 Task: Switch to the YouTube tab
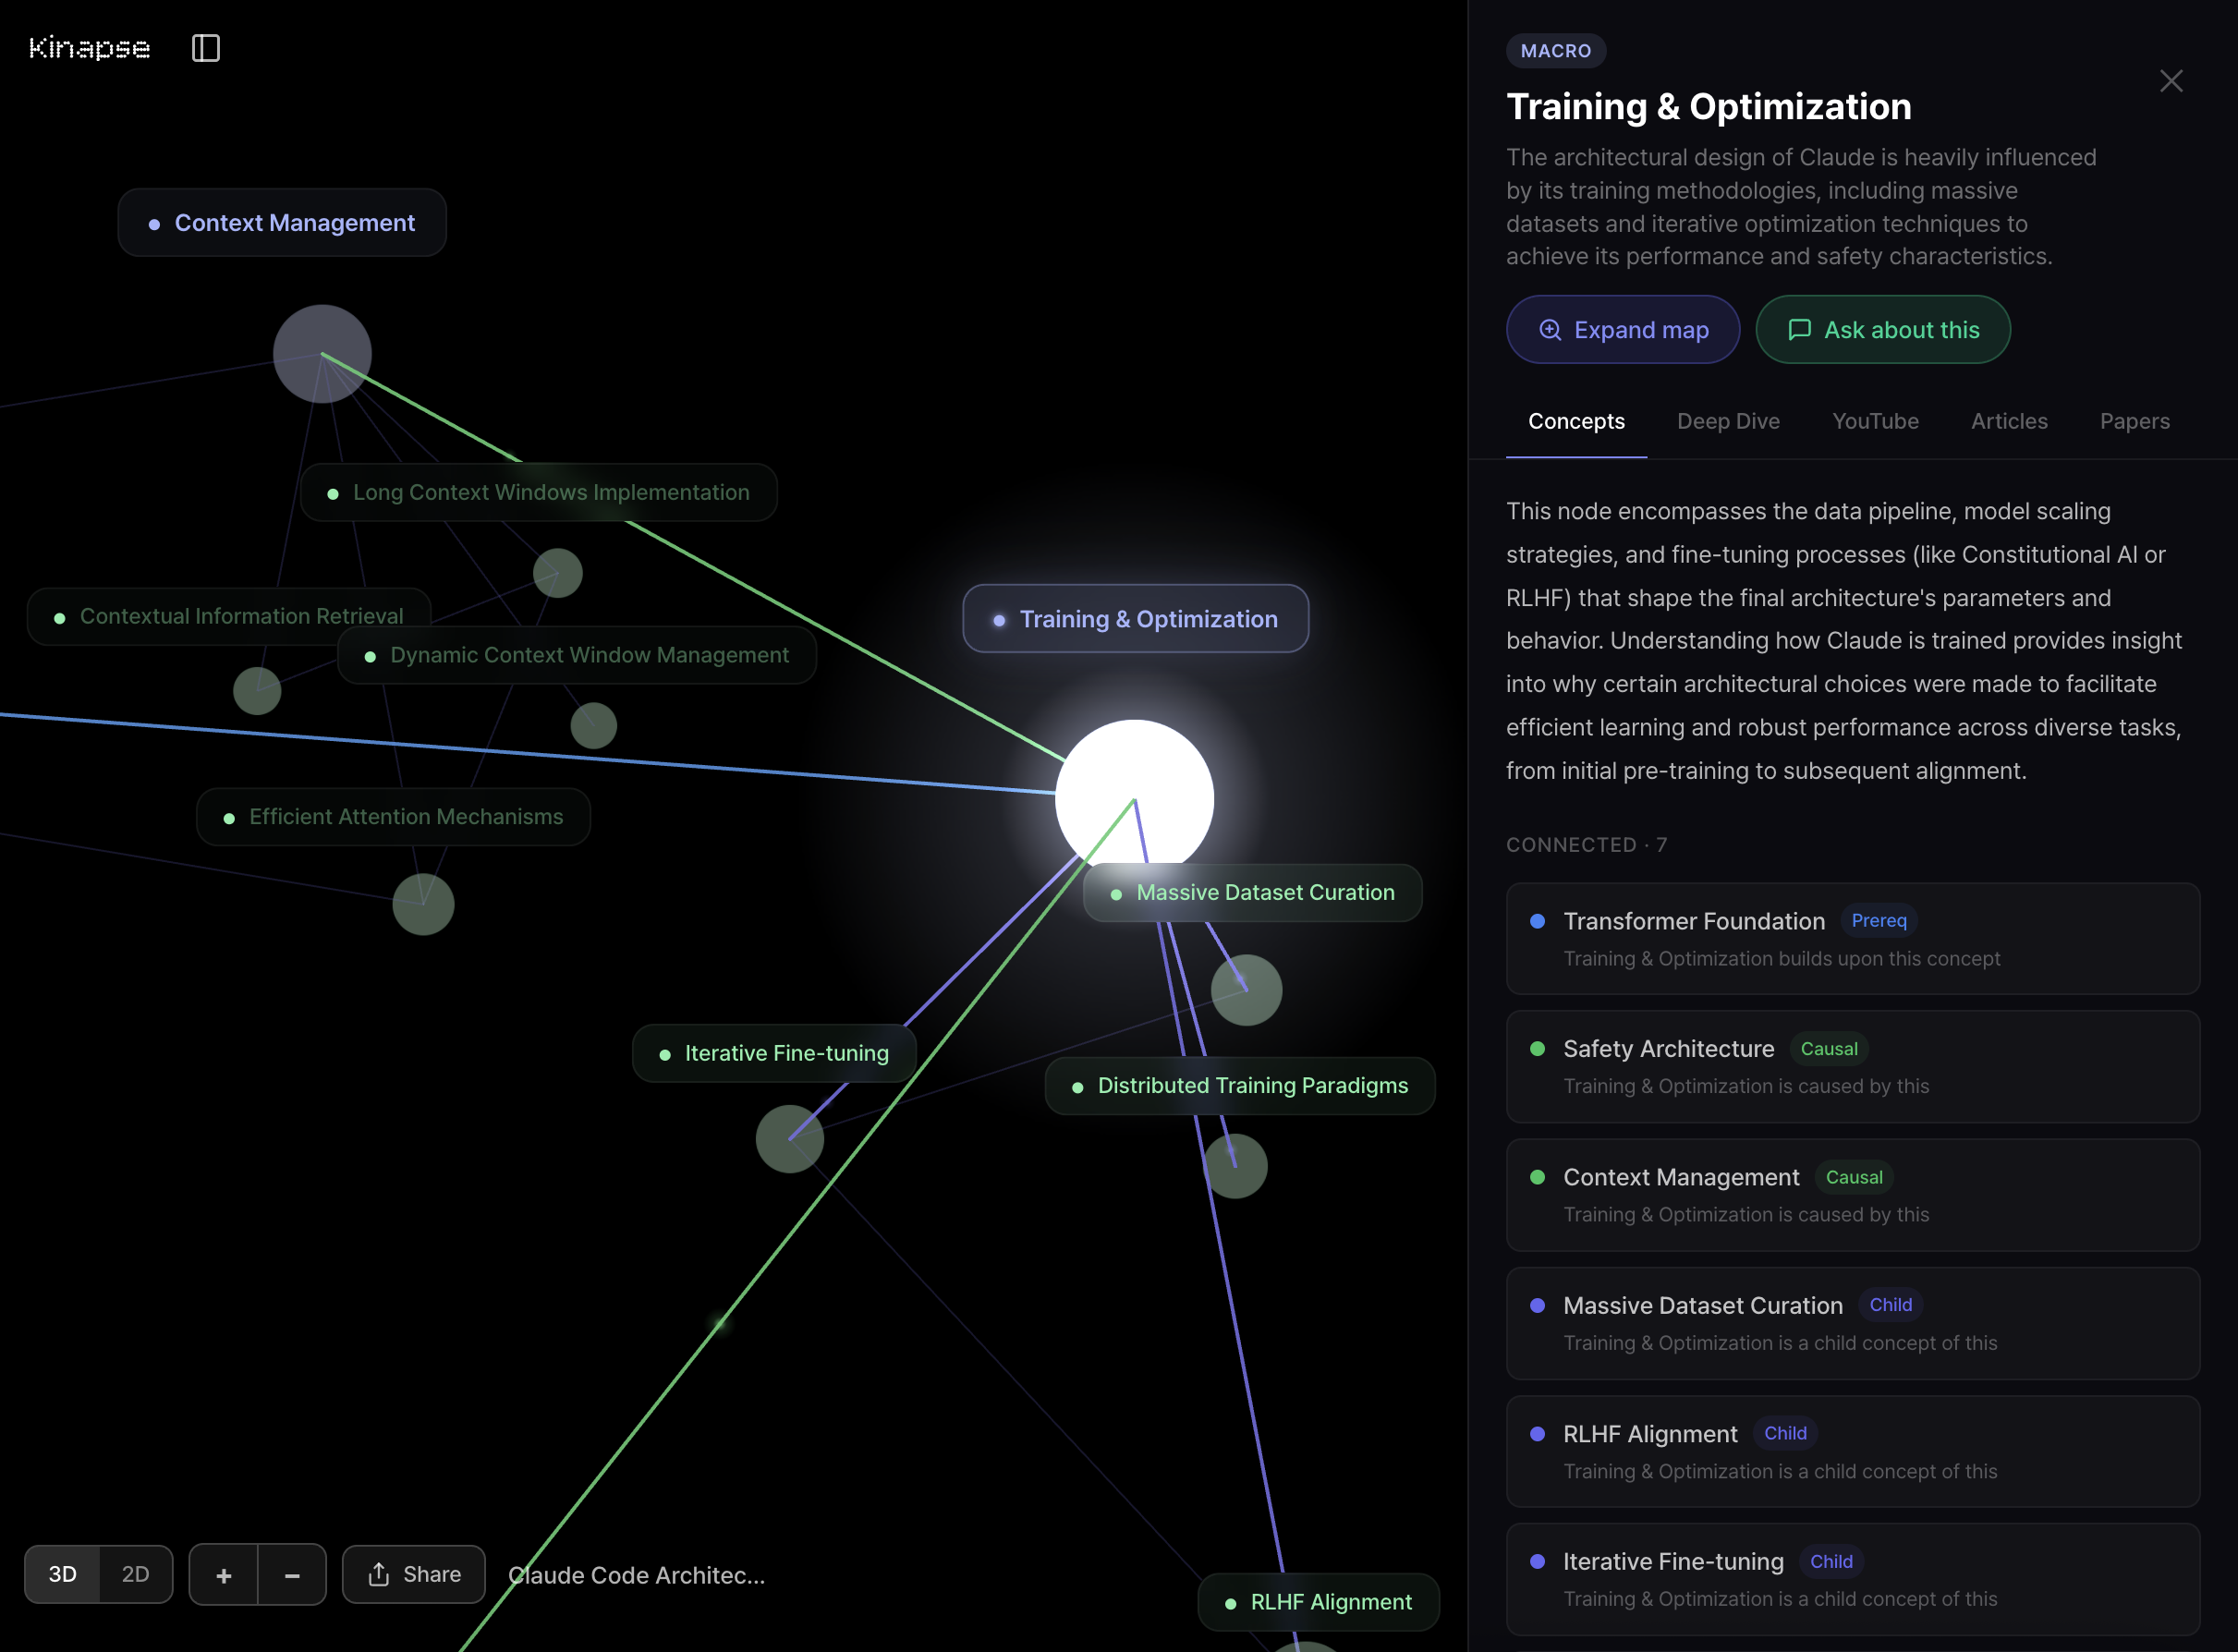point(1875,421)
